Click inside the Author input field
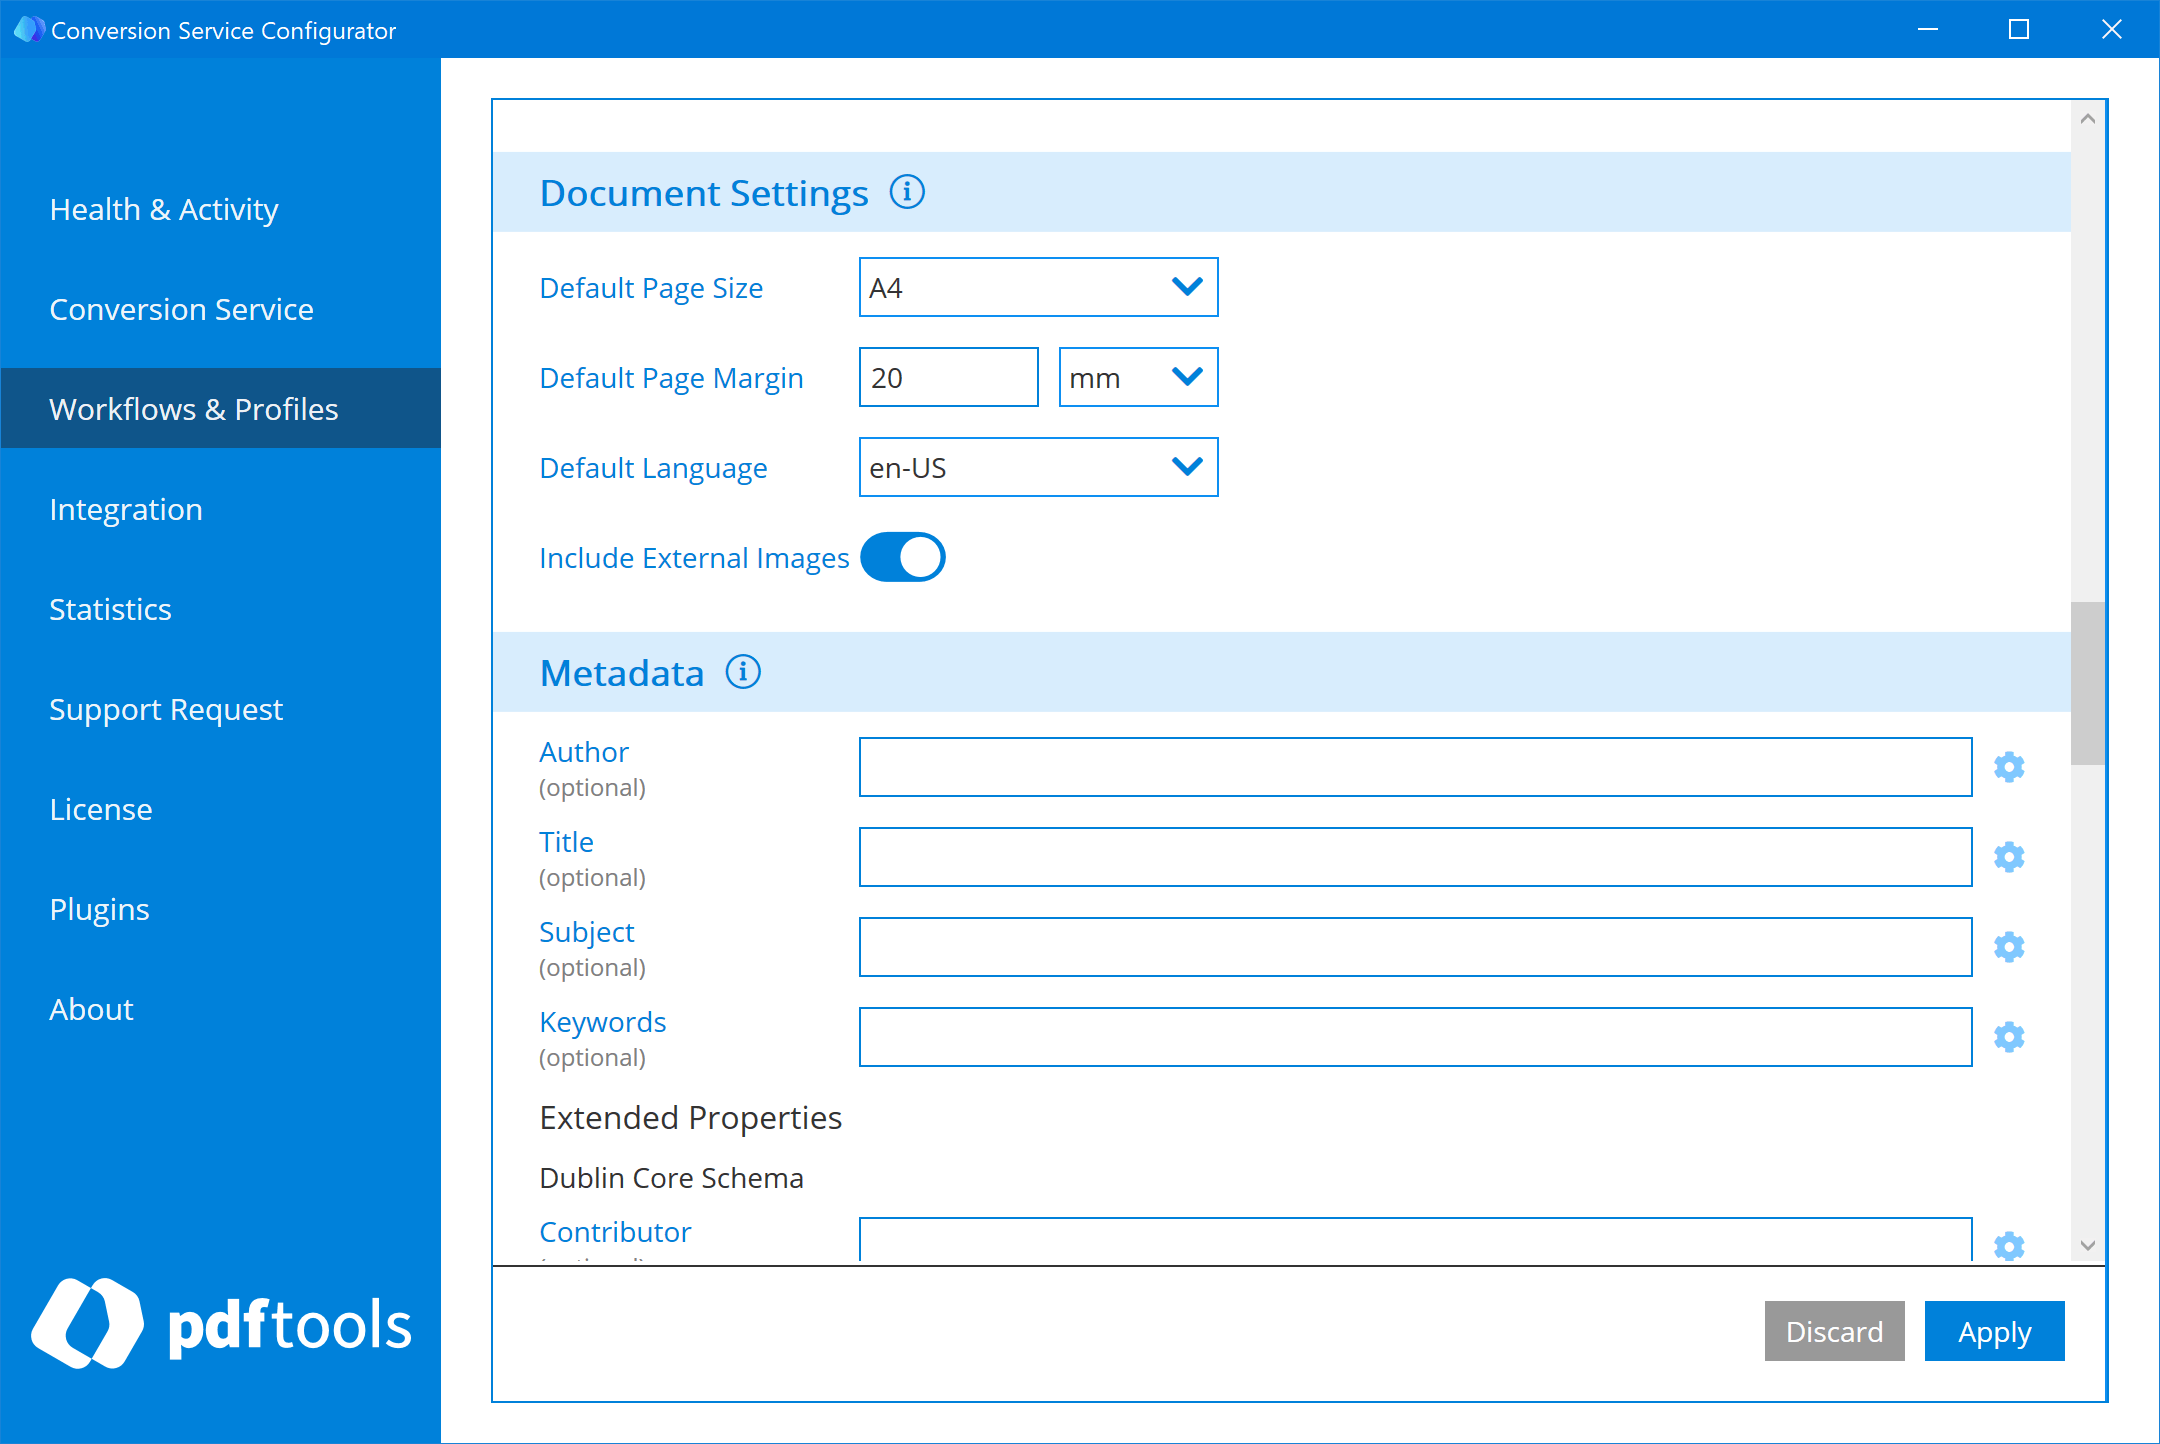This screenshot has width=2160, height=1444. [x=1414, y=767]
